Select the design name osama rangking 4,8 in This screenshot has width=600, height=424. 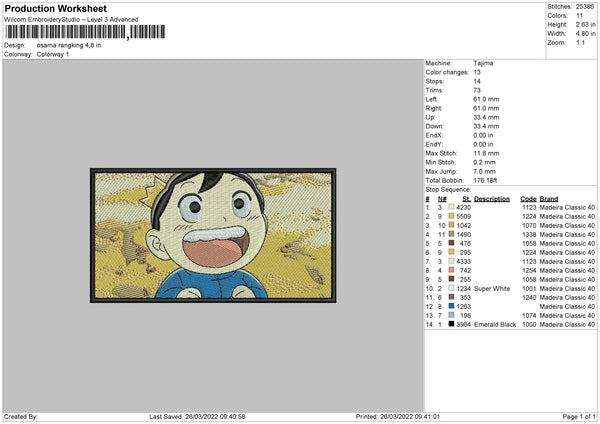69,45
